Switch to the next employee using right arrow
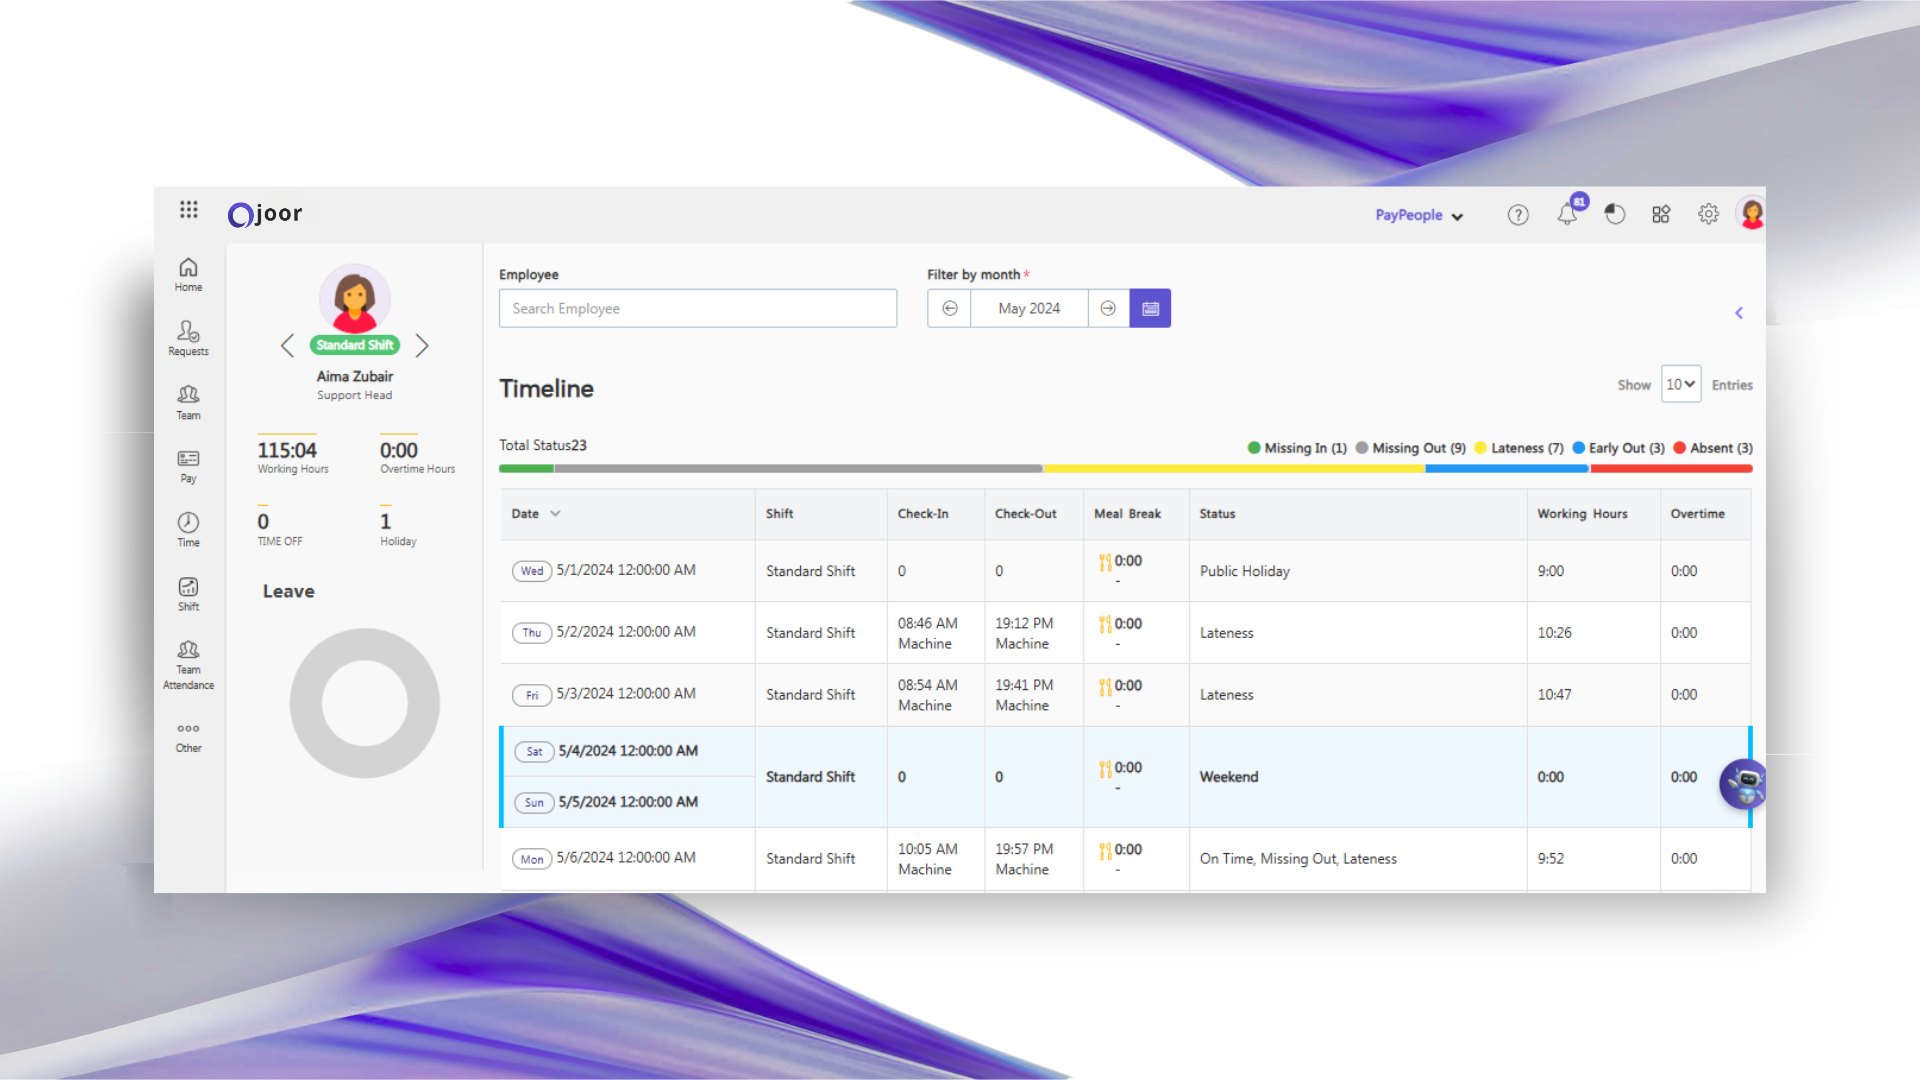1920x1080 pixels. pyautogui.click(x=422, y=345)
